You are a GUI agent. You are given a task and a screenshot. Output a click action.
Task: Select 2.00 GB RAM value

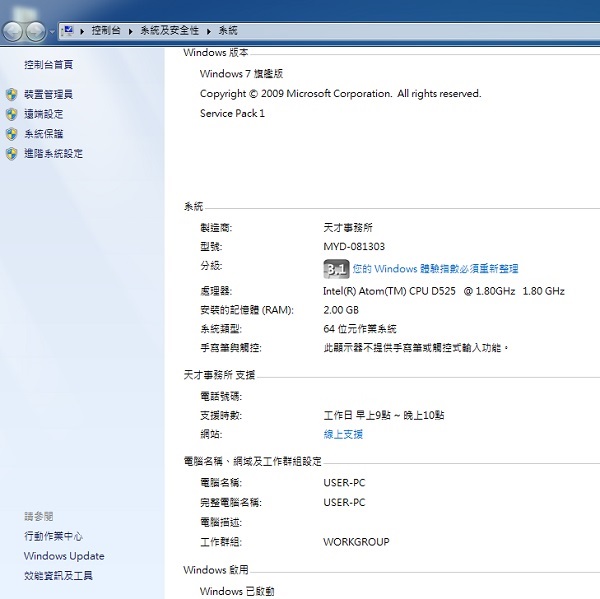pos(341,310)
